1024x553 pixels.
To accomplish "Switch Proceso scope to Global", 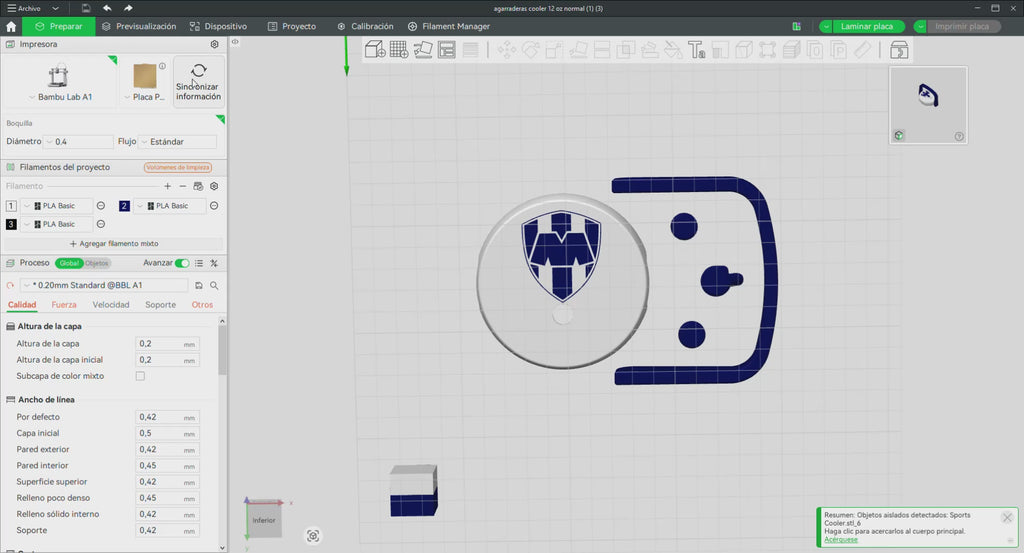I will tap(69, 263).
